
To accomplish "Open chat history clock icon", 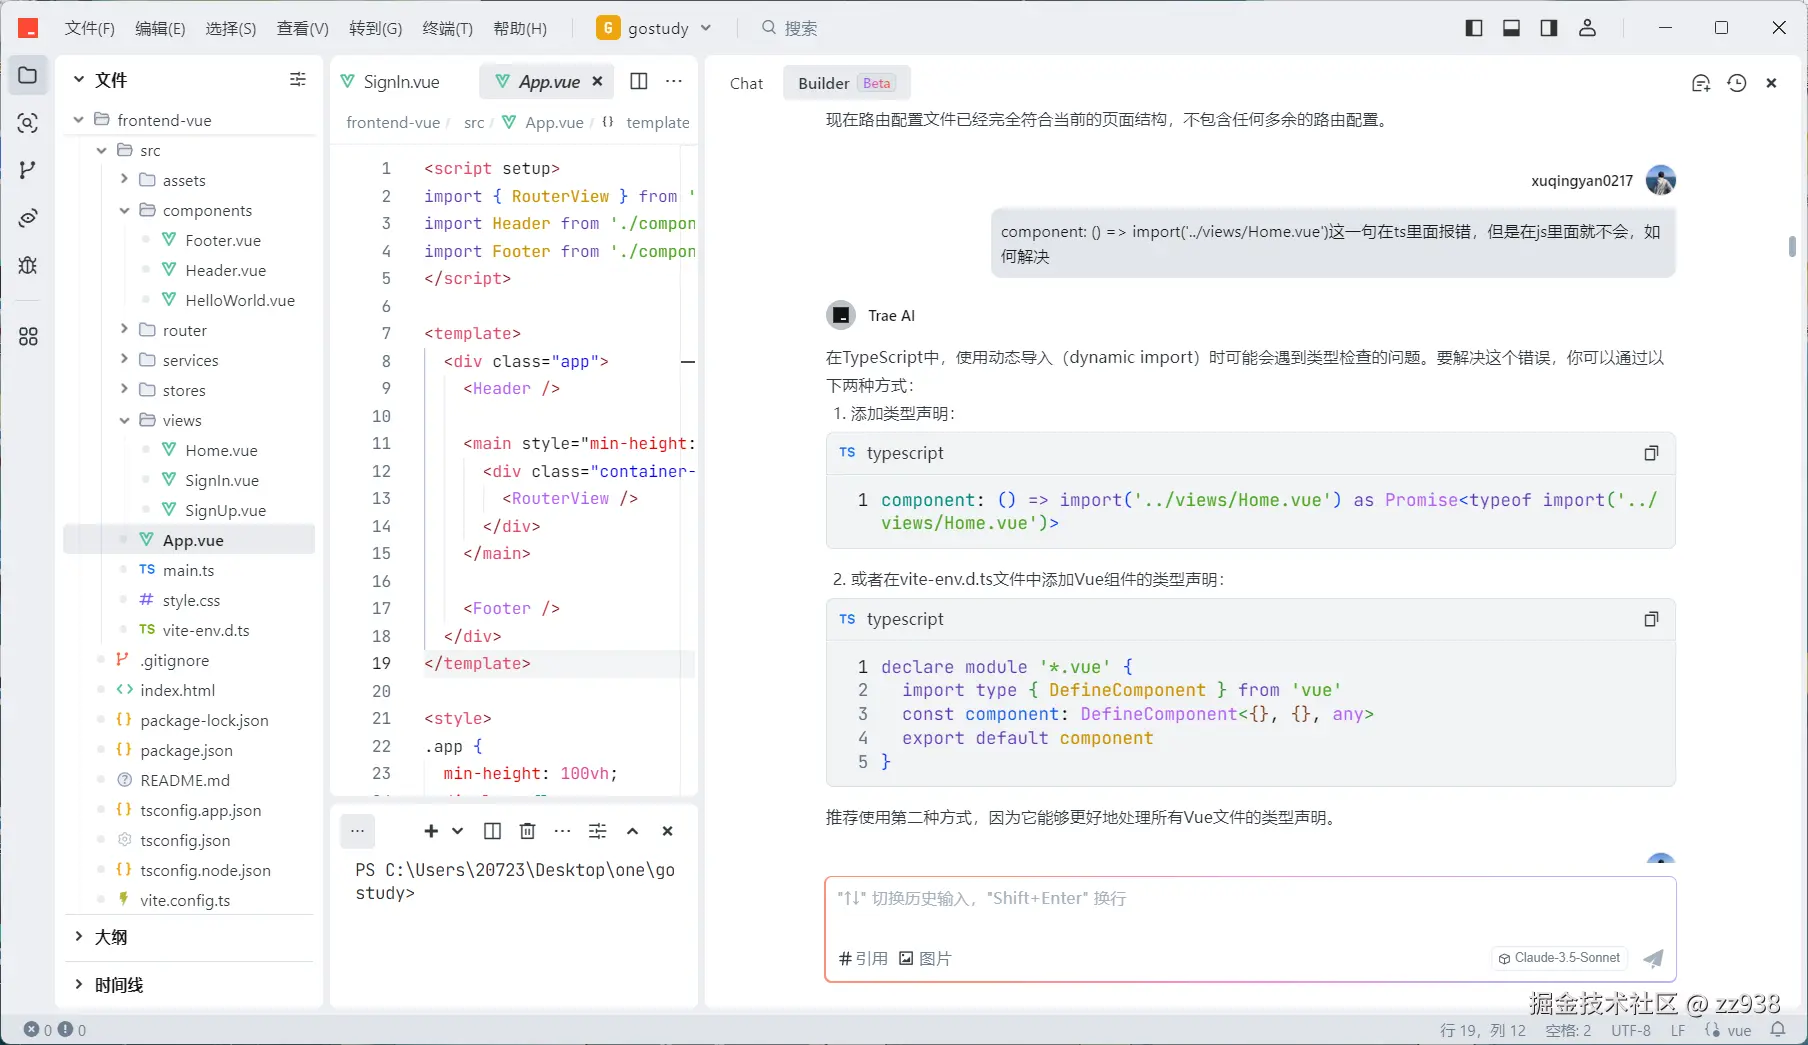I will coord(1737,83).
